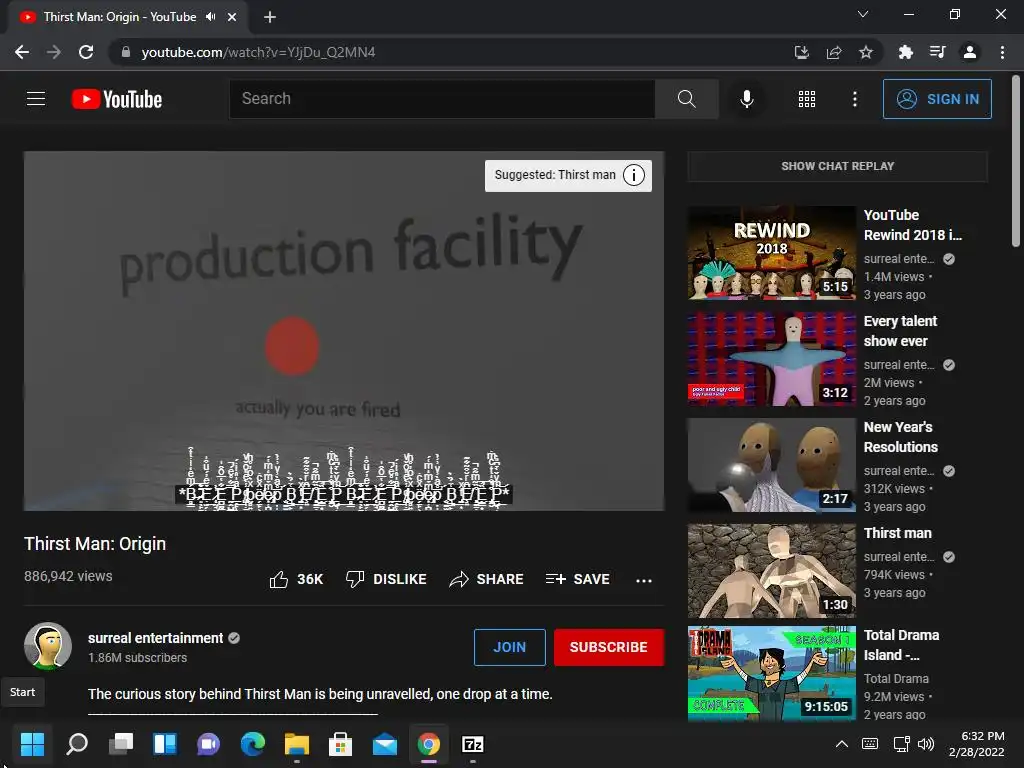Click the address bar URL
The image size is (1024, 768).
click(259, 52)
